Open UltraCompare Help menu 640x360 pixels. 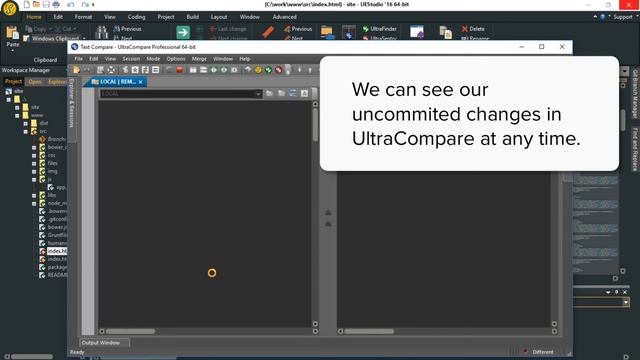point(244,59)
